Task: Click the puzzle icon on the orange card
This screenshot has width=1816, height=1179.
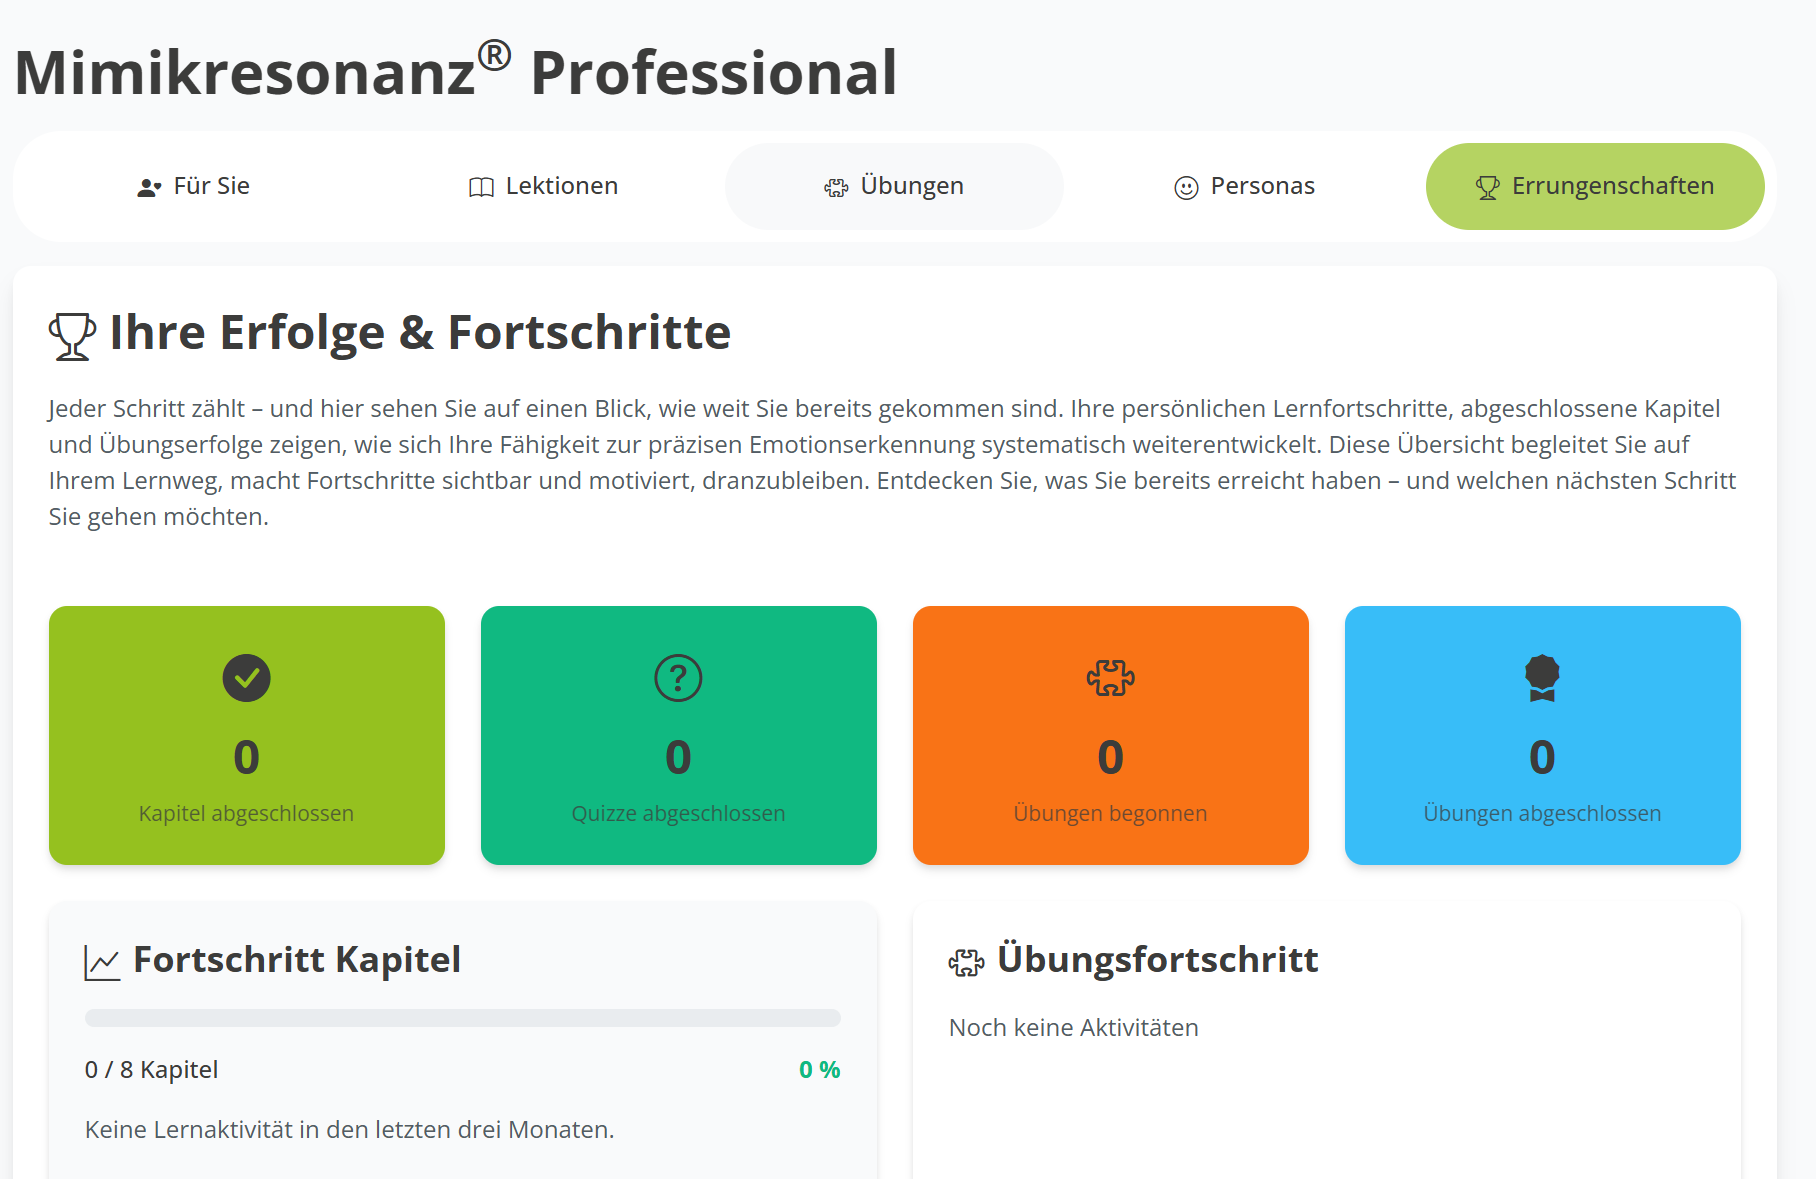Action: [x=1110, y=678]
